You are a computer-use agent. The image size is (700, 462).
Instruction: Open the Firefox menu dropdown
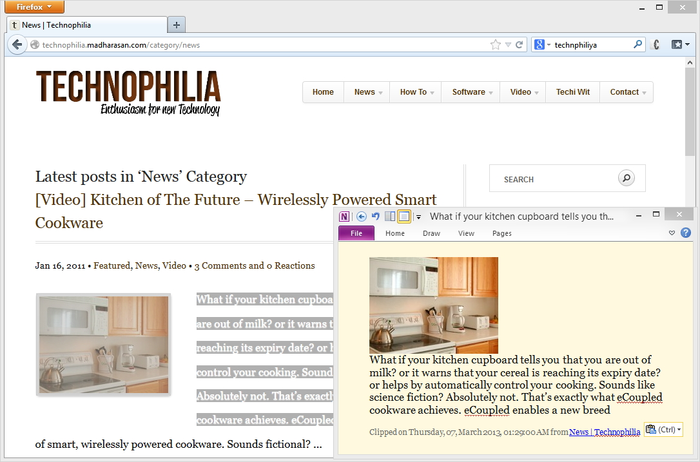[x=34, y=7]
